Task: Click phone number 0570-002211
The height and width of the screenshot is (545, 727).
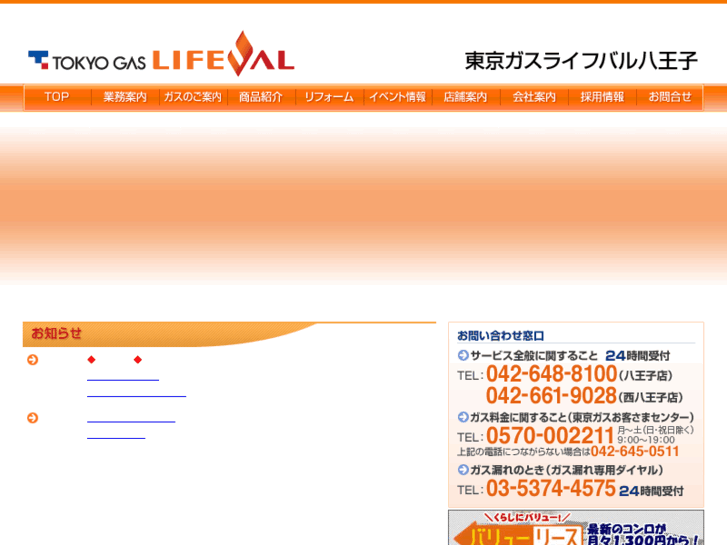Action: 550,436
